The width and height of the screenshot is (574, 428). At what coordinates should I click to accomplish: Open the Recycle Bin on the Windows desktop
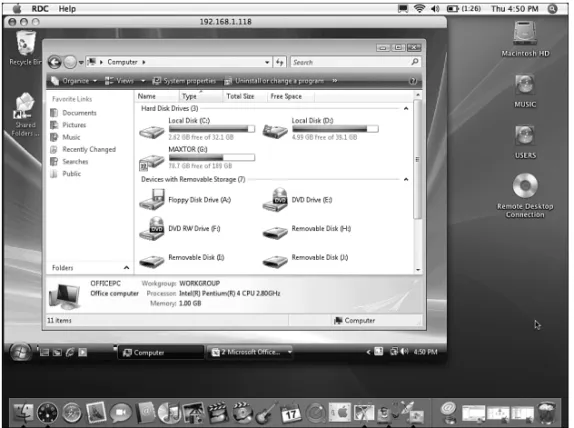pyautogui.click(x=26, y=48)
